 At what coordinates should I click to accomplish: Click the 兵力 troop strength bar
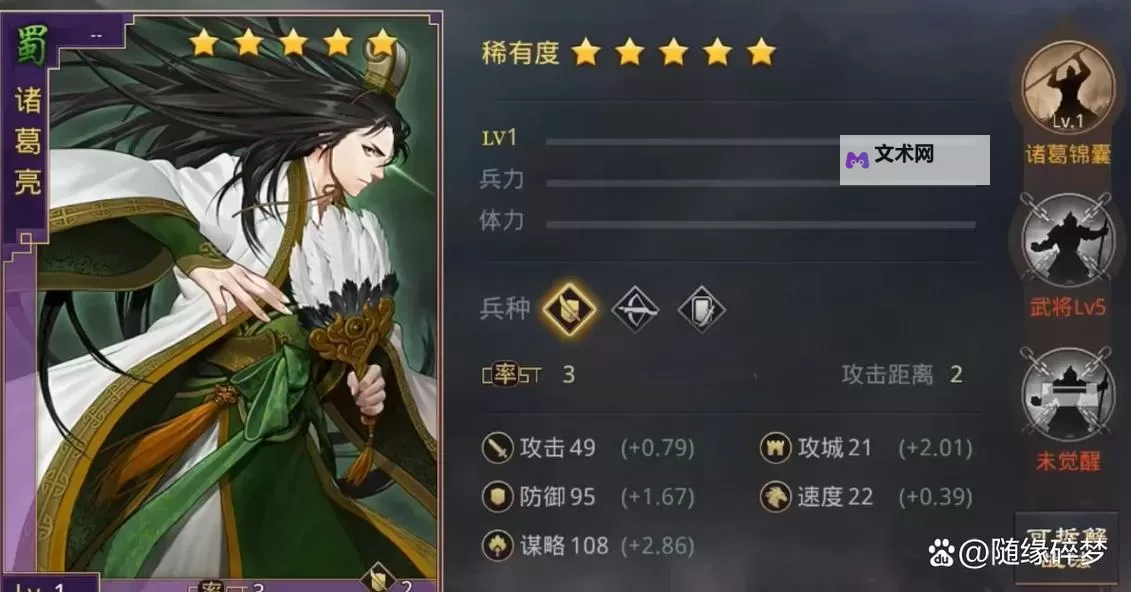(x=760, y=183)
